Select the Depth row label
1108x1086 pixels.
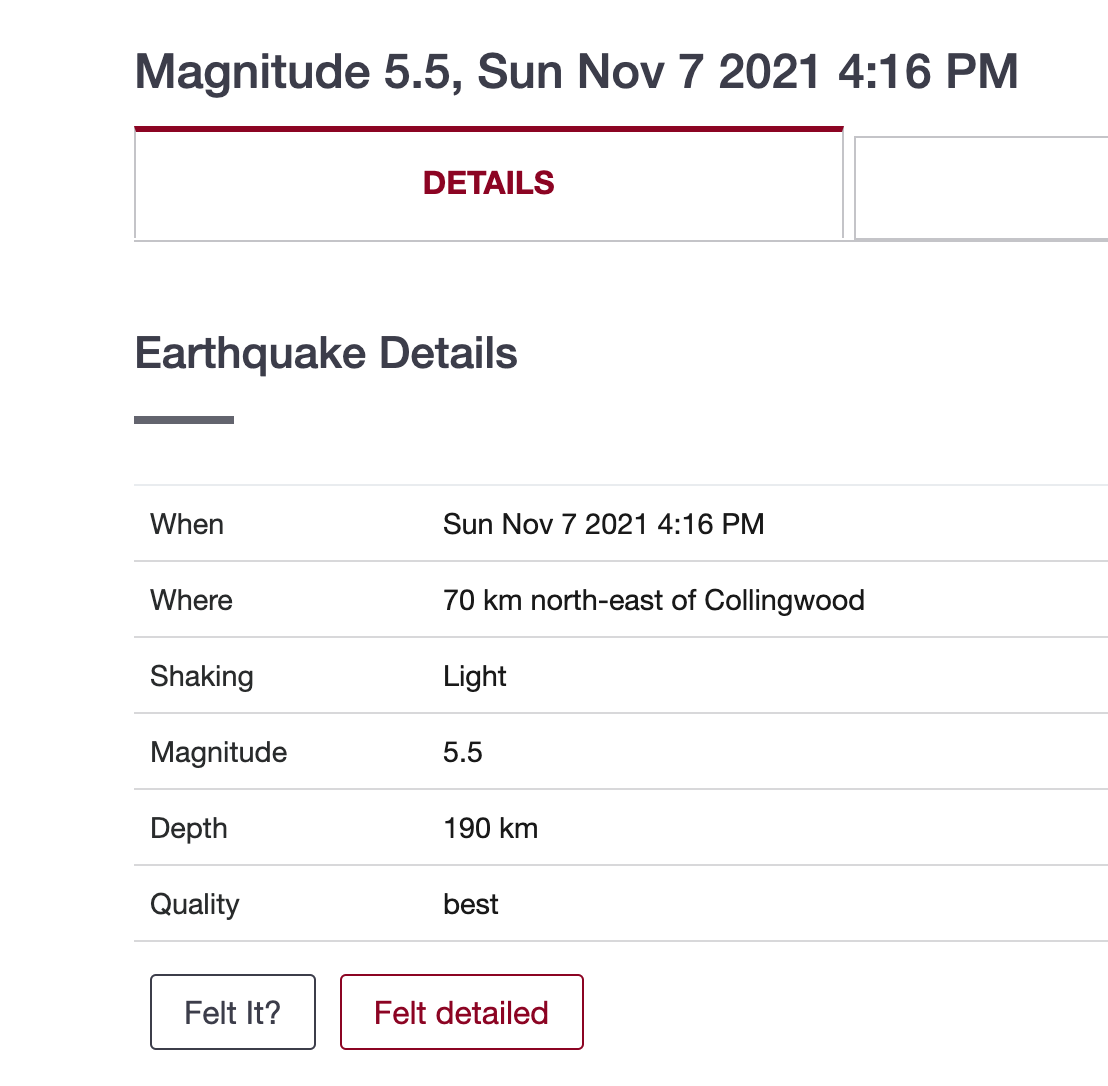click(x=189, y=828)
